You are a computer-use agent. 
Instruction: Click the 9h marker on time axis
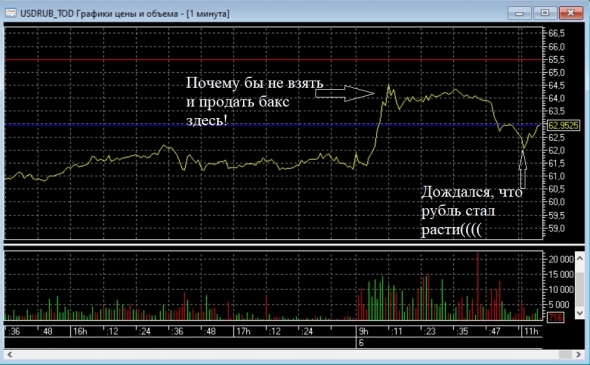pyautogui.click(x=363, y=332)
